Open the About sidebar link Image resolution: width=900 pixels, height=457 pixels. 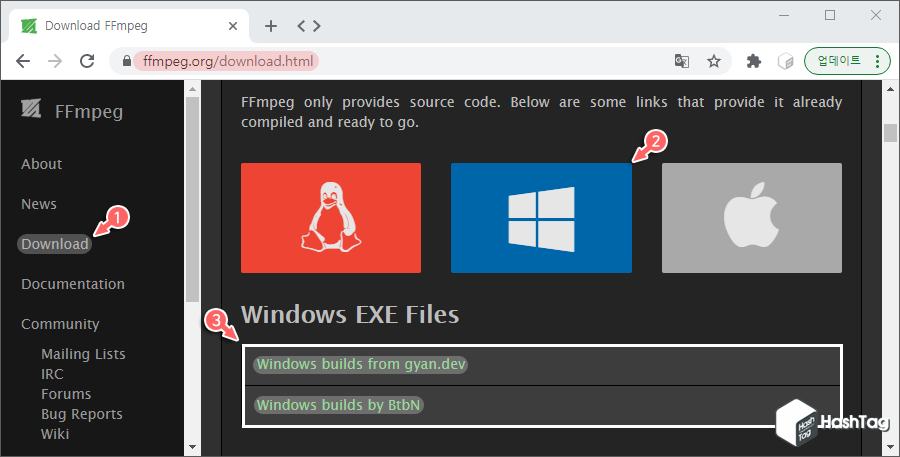[41, 164]
